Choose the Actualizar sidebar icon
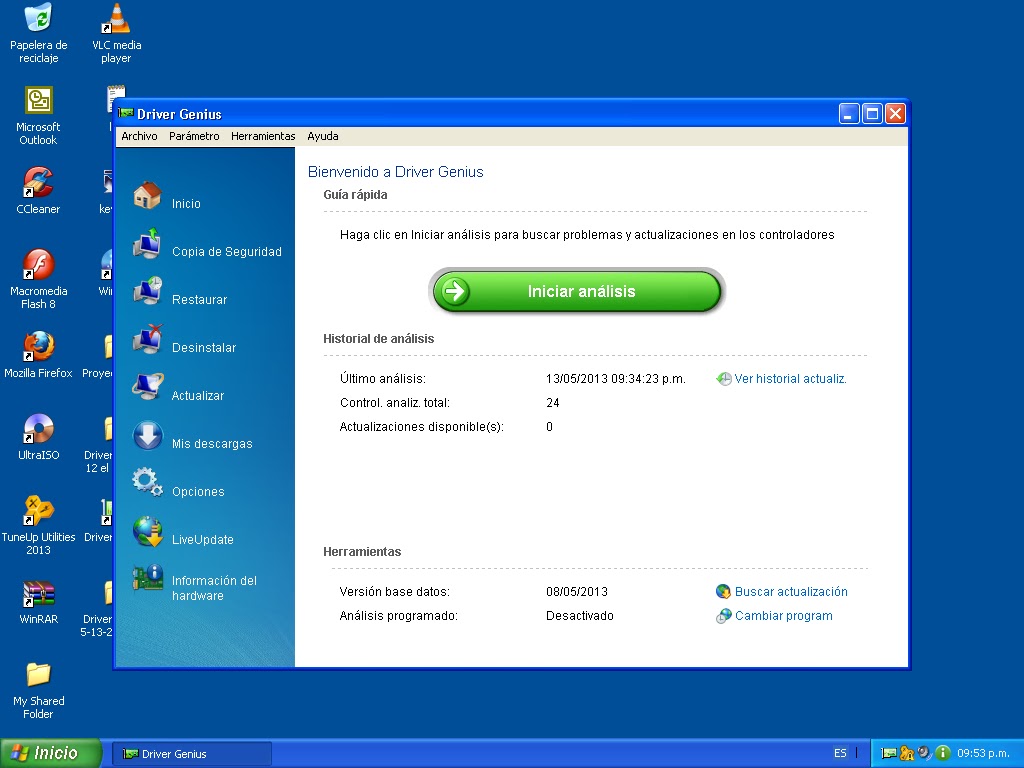1024x768 pixels. [148, 387]
